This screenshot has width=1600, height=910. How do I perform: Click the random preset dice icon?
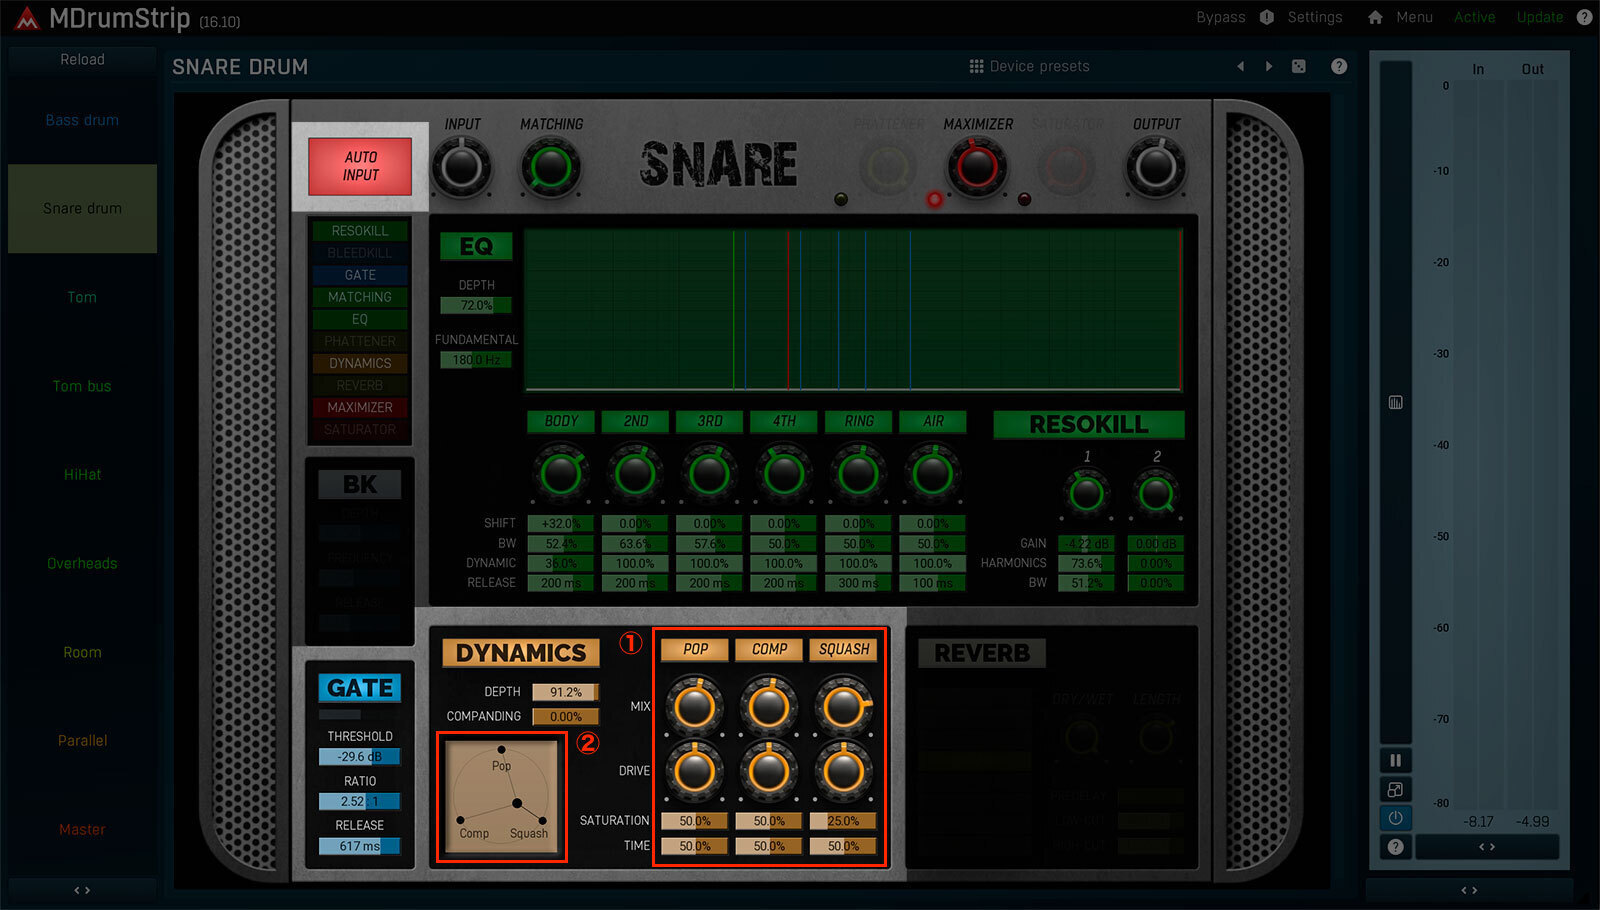coord(1298,67)
